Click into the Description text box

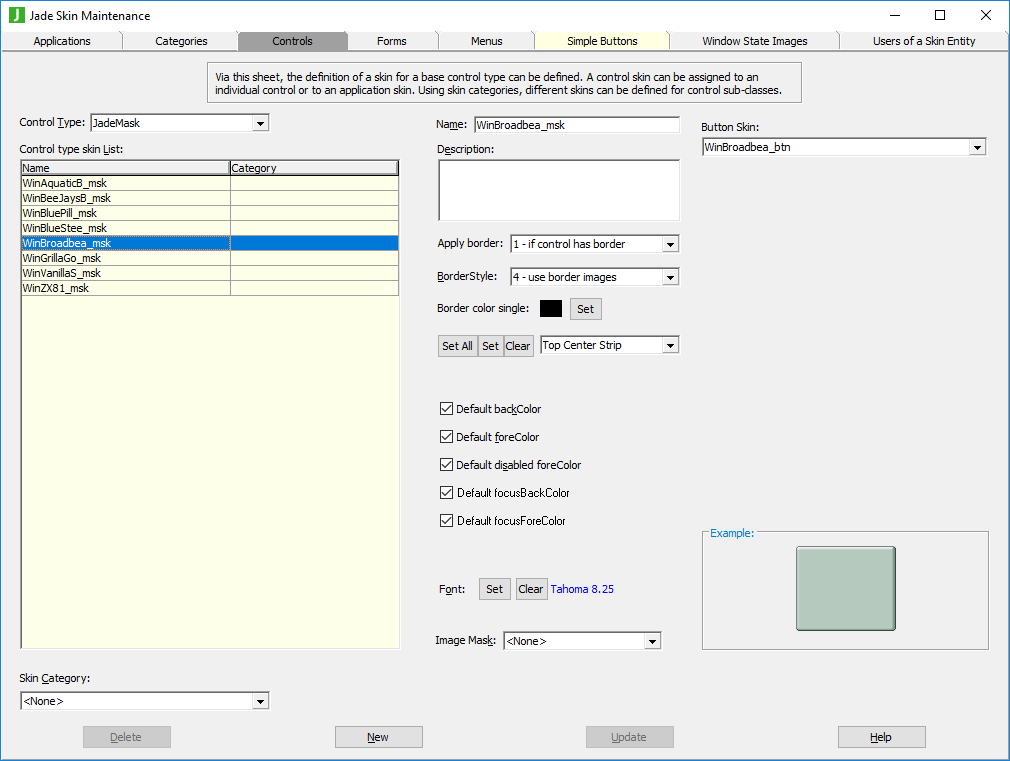(558, 190)
